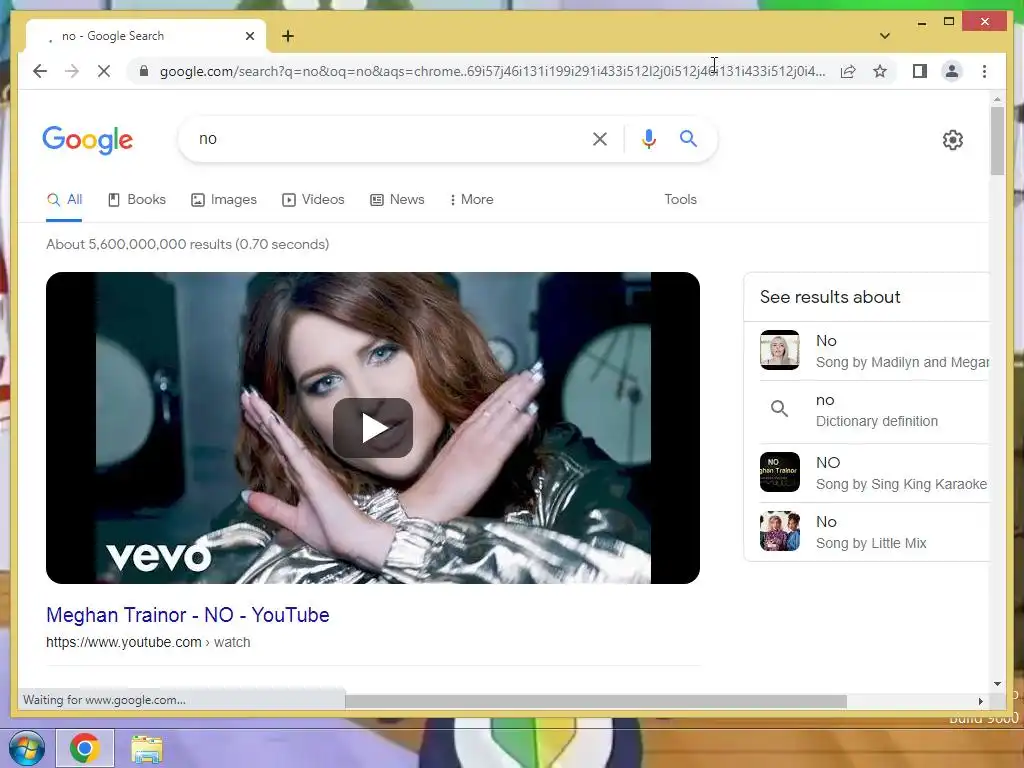Click the forward navigation arrow
The image size is (1024, 768).
click(72, 71)
